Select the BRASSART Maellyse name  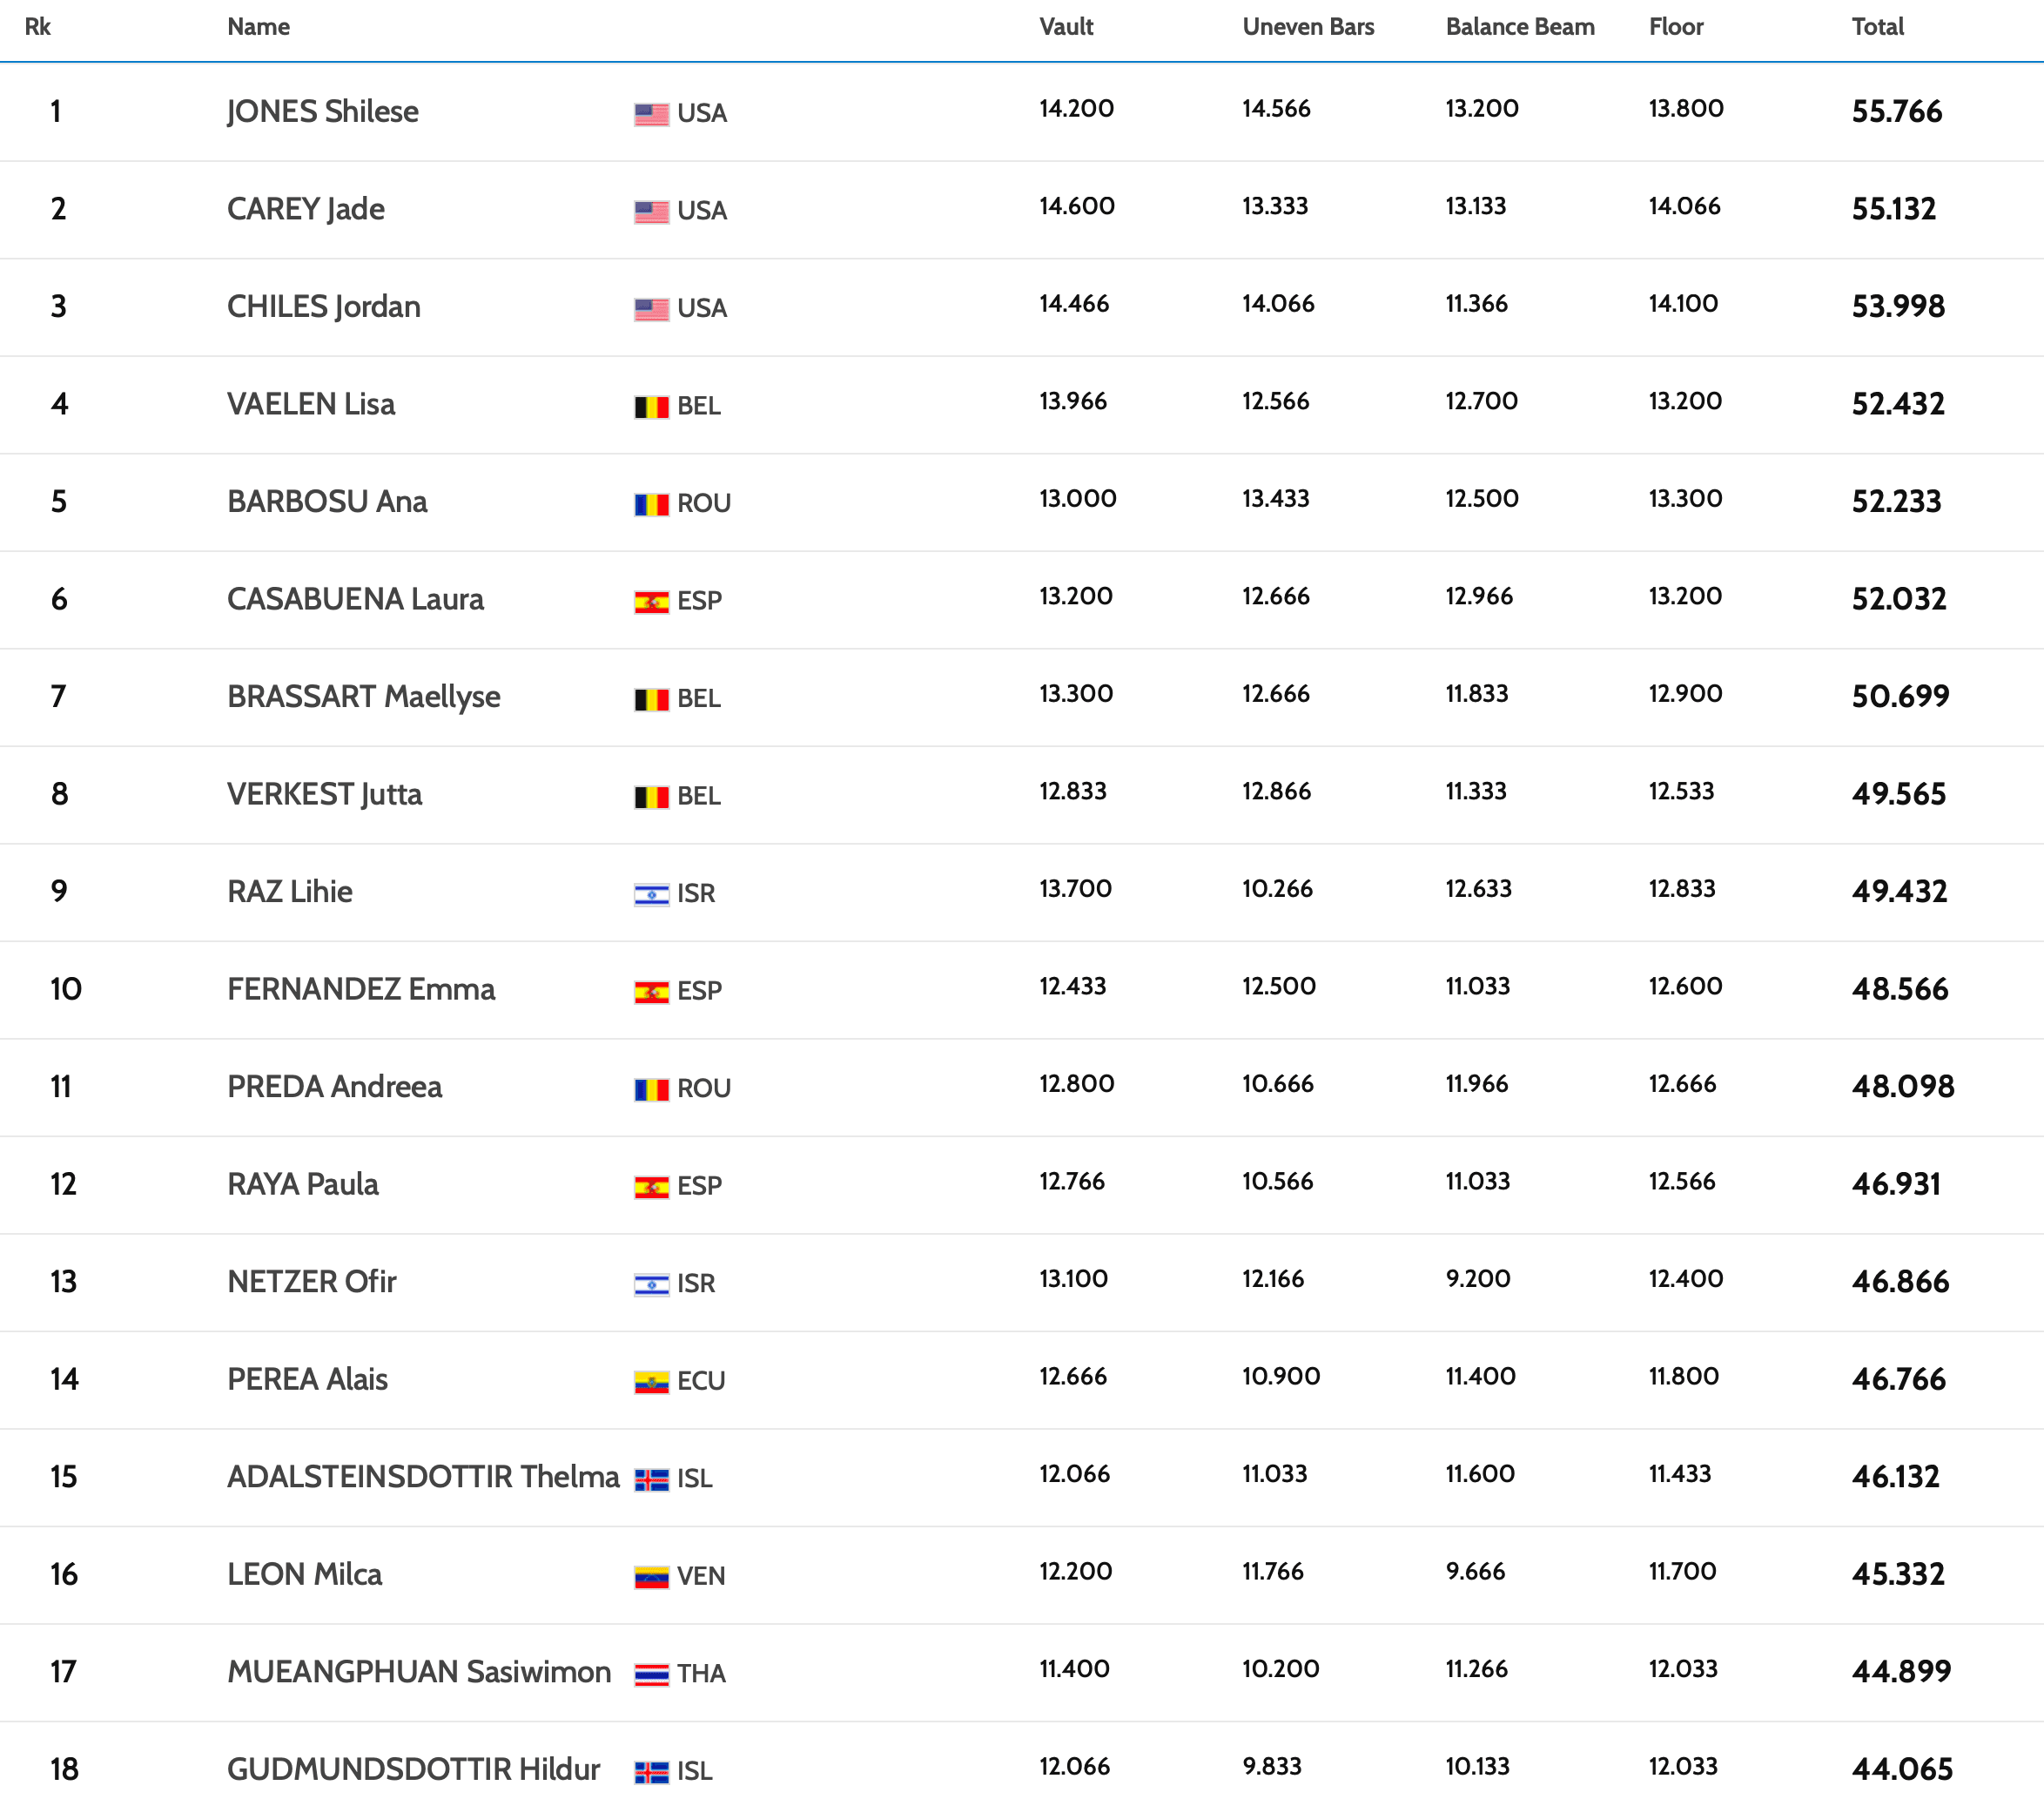click(363, 696)
